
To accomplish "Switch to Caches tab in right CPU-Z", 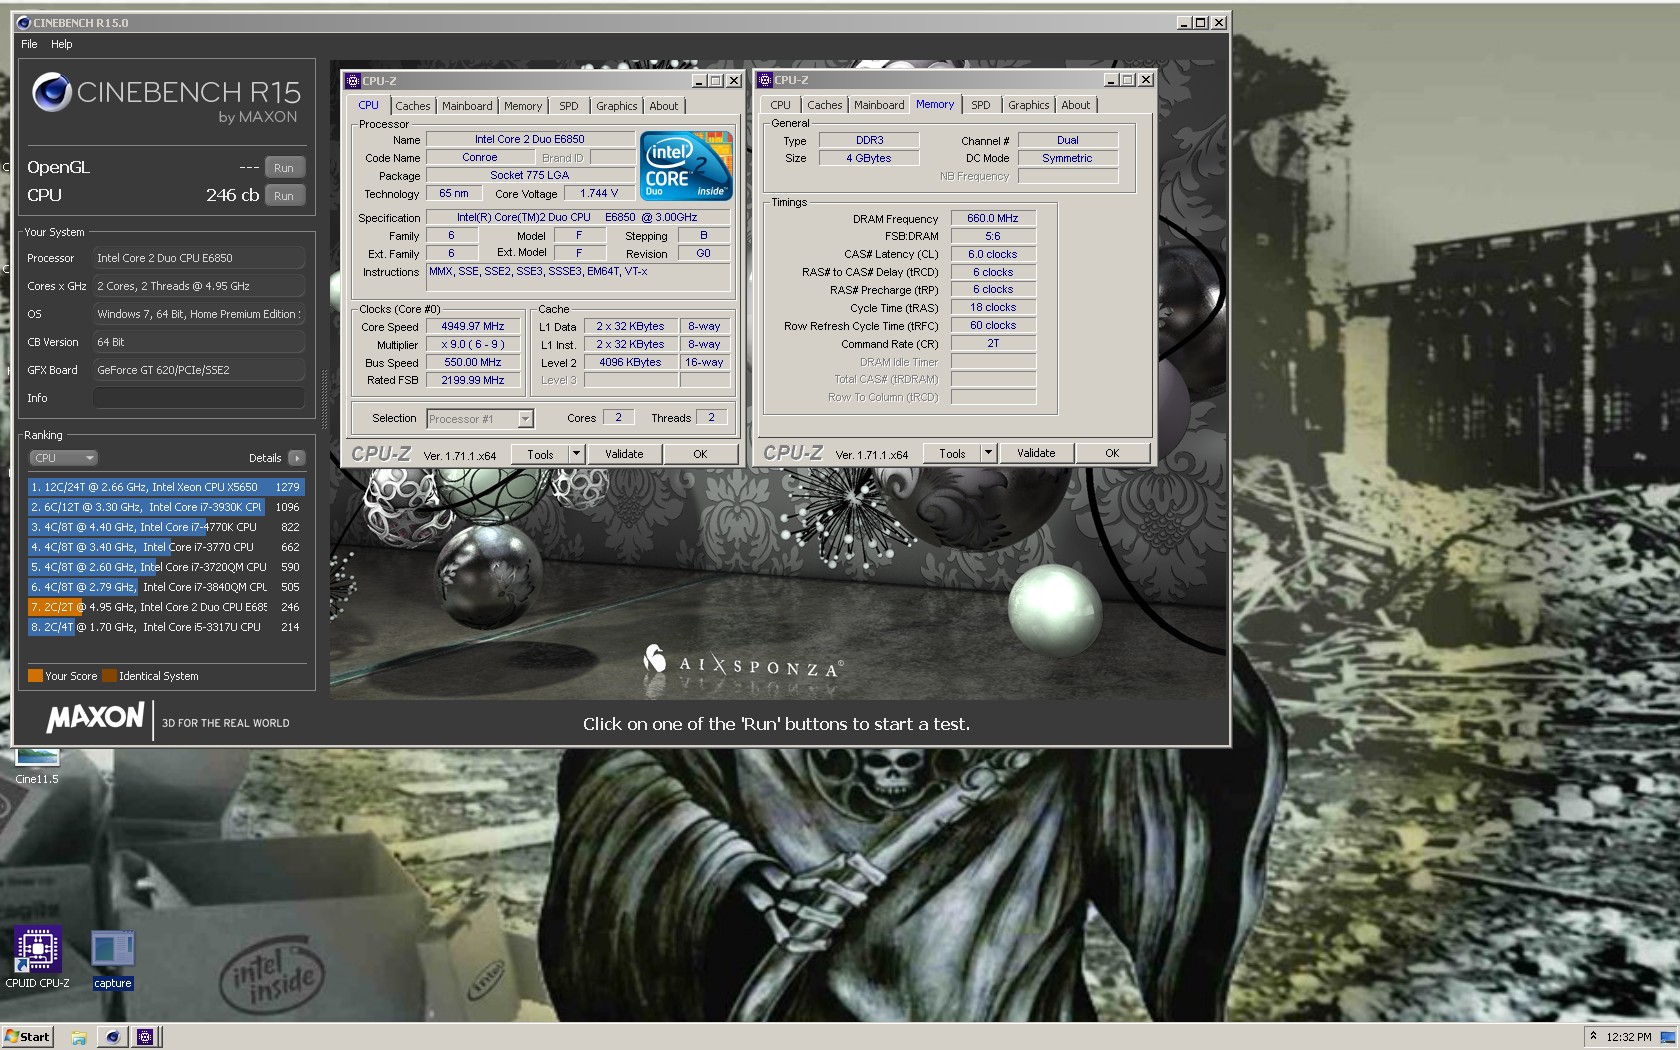I will [x=825, y=105].
